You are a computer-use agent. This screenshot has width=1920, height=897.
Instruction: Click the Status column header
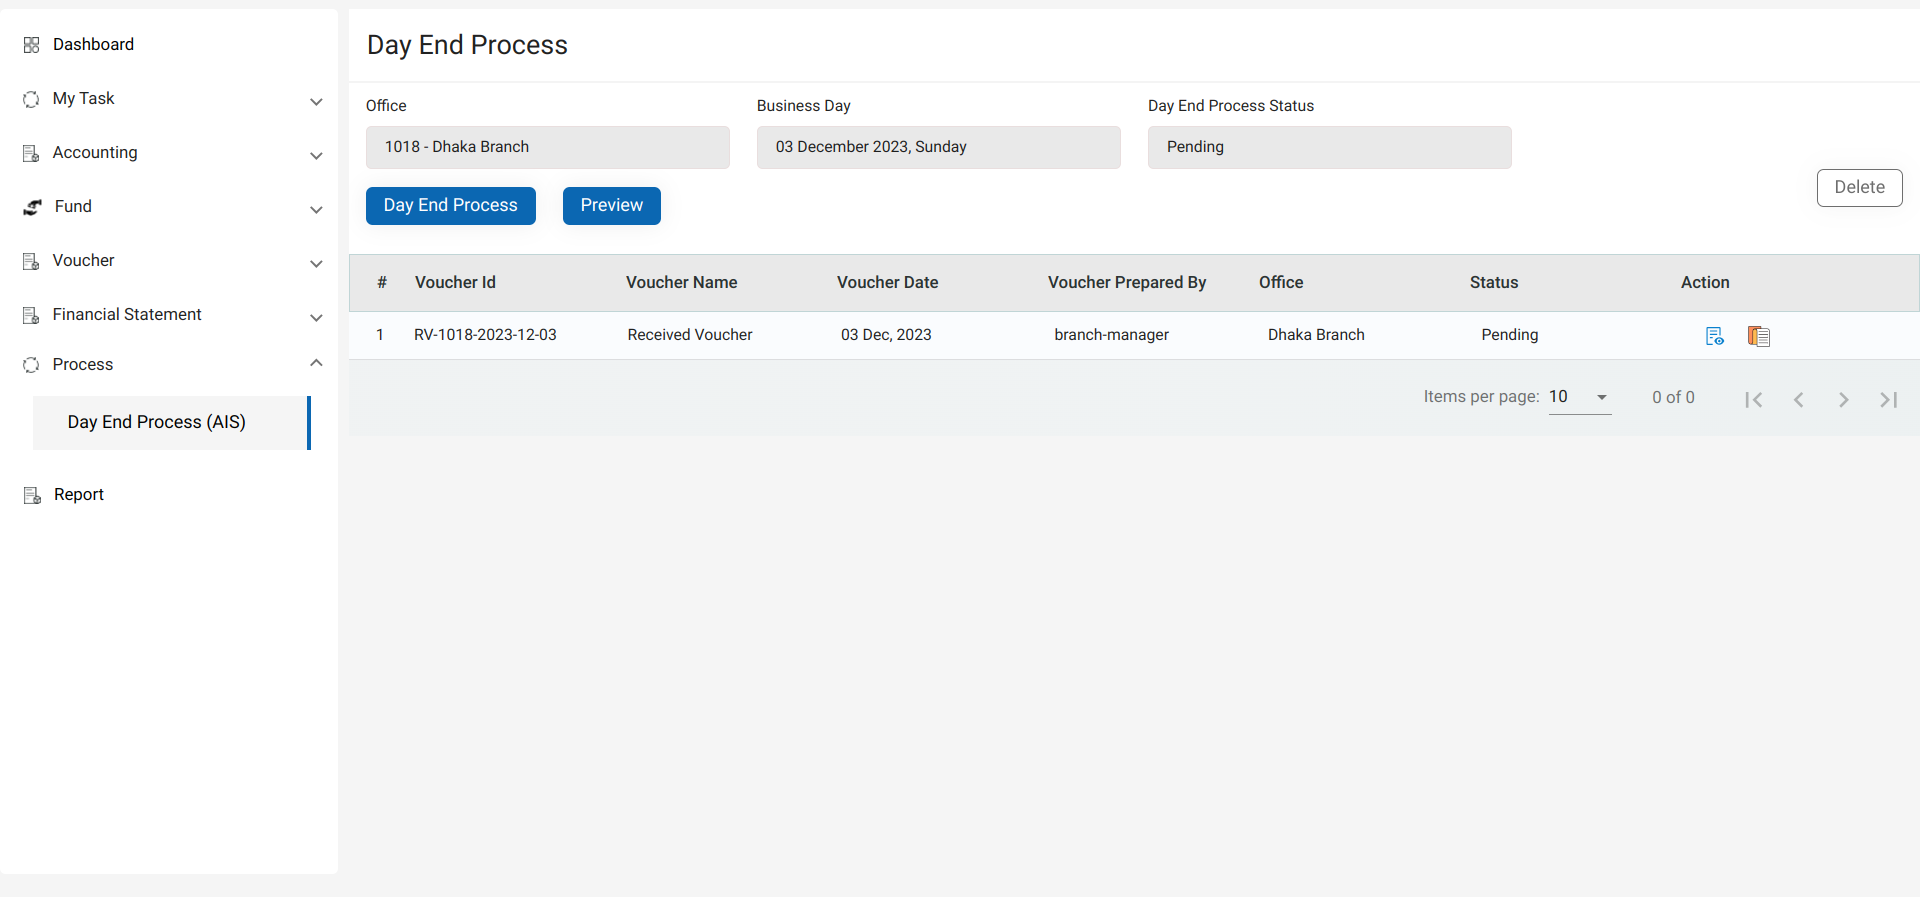coord(1494,283)
